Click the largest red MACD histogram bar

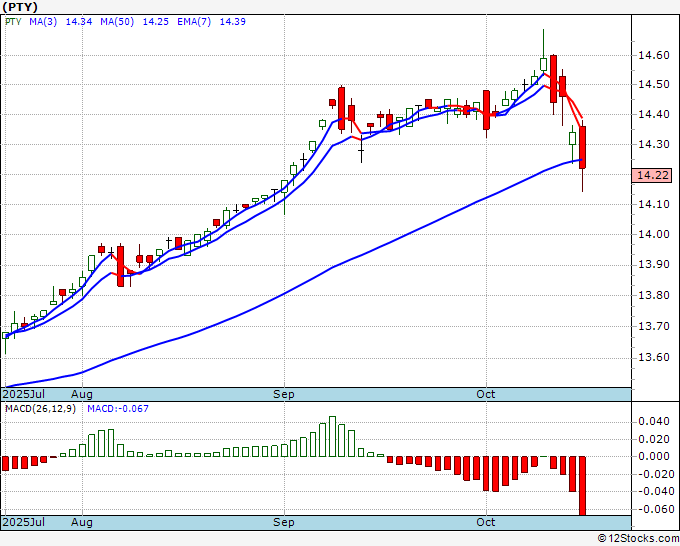(582, 486)
